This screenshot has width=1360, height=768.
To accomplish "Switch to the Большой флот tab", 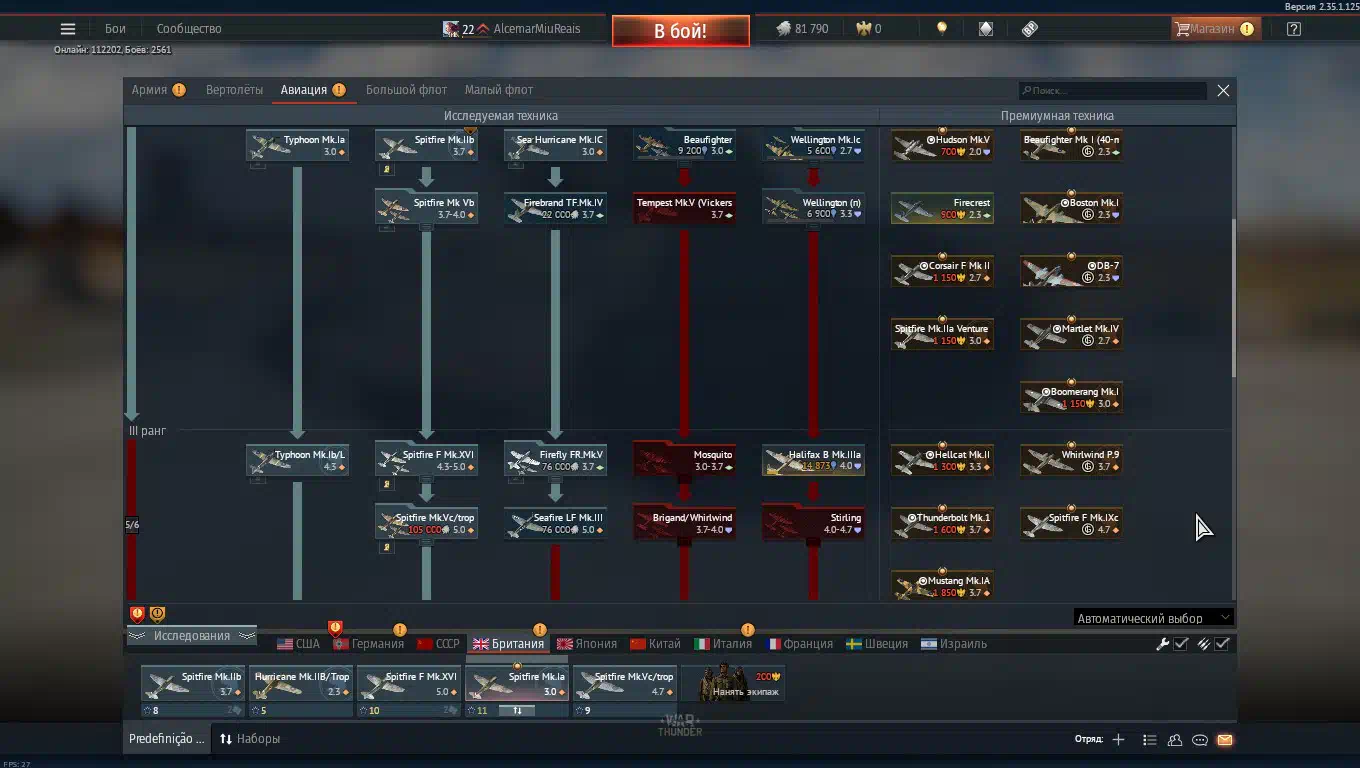I will pos(406,90).
